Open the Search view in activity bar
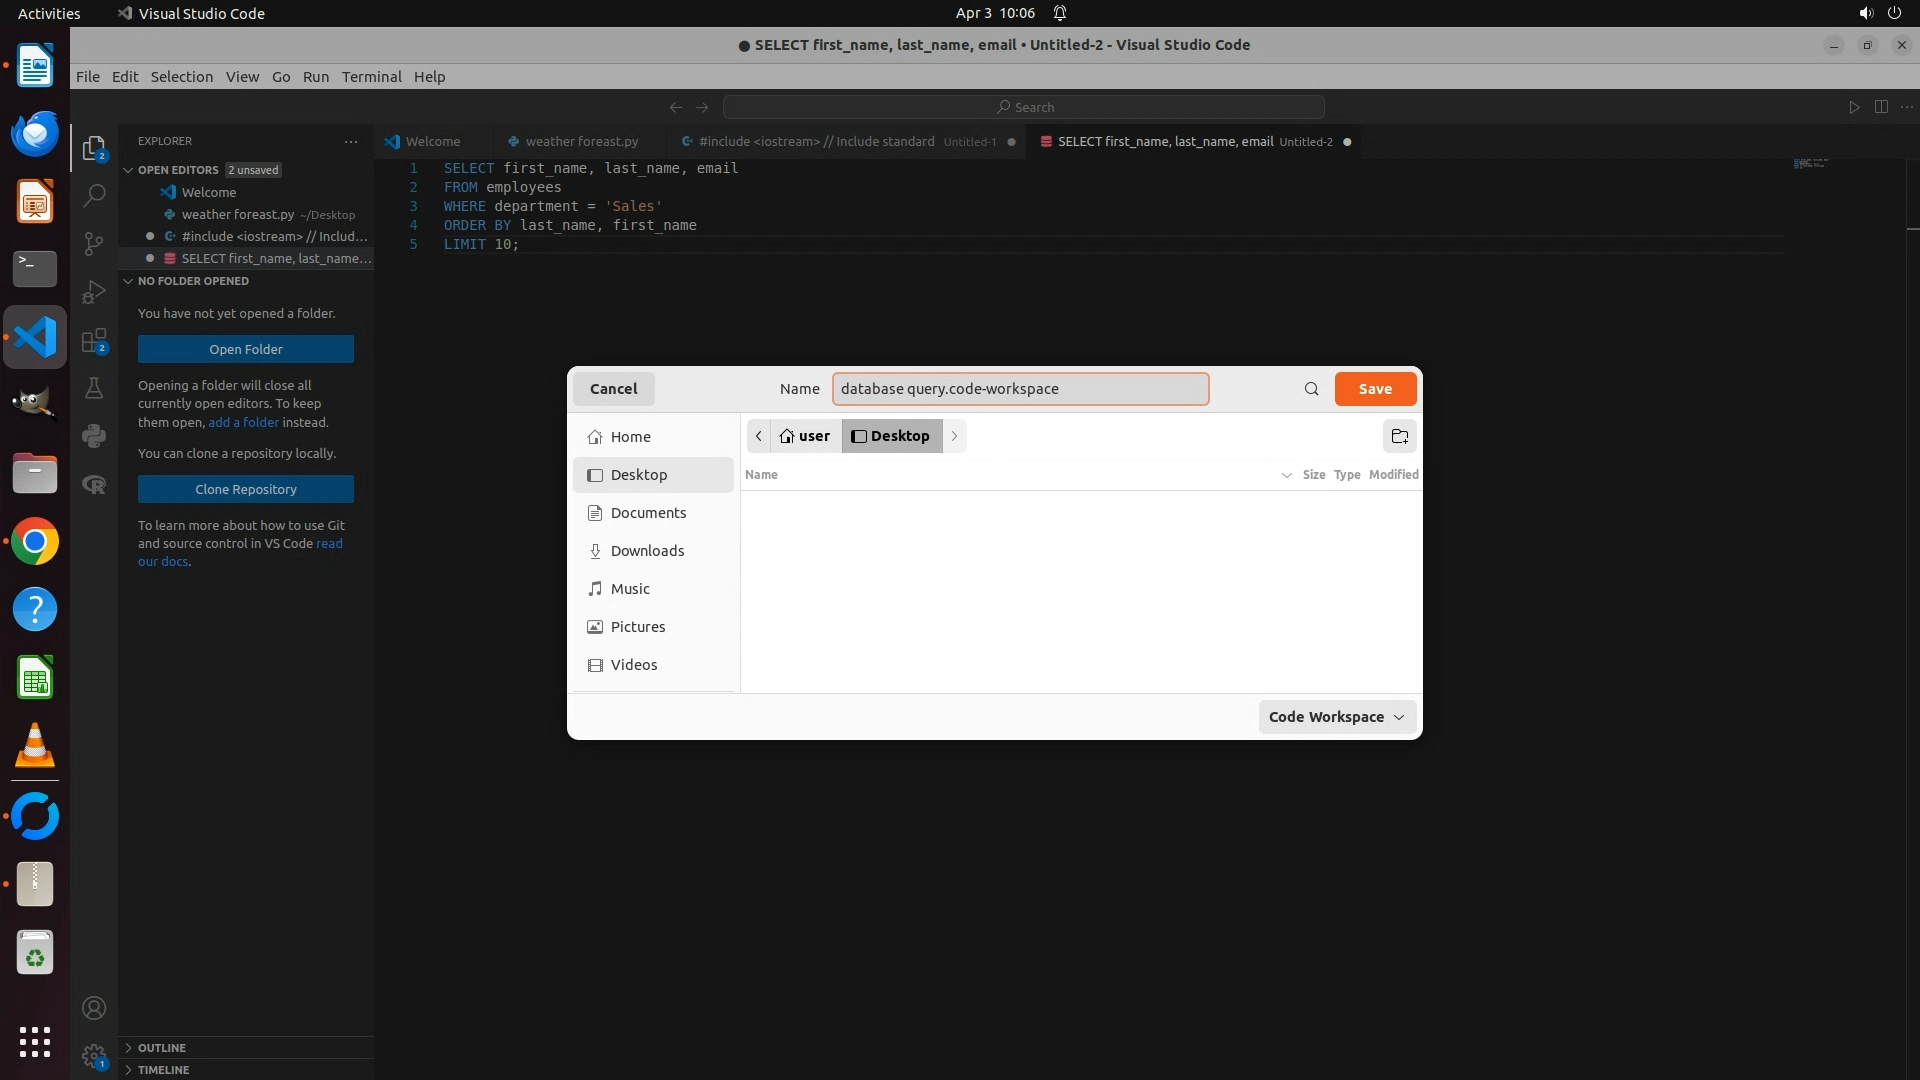This screenshot has height=1080, width=1920. tap(94, 195)
